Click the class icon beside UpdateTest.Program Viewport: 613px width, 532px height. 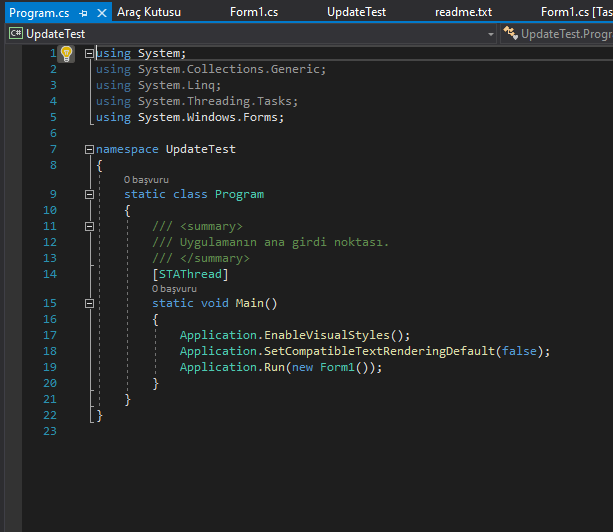point(511,33)
